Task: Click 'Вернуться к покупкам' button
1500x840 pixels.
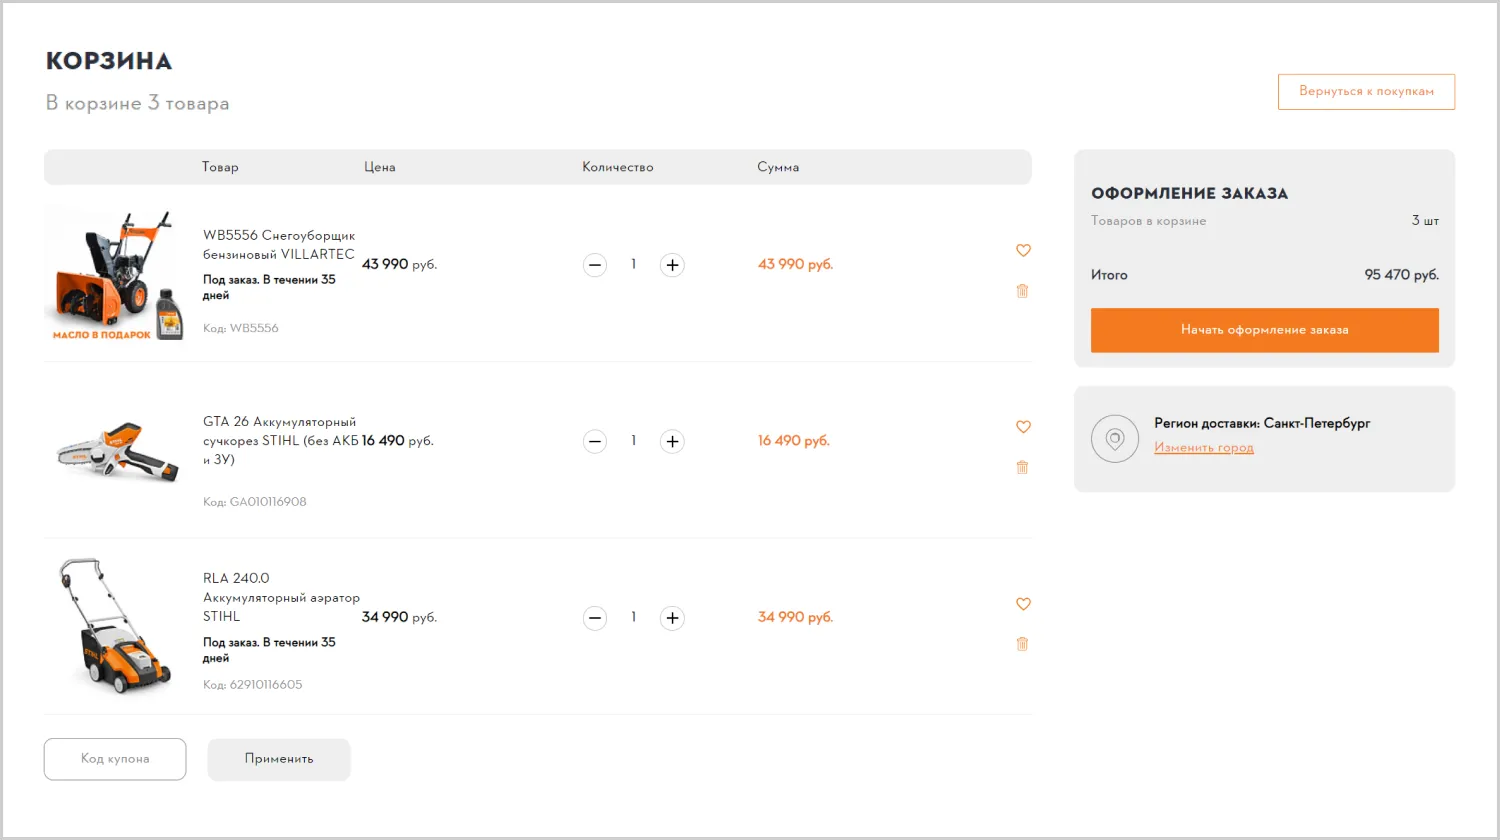Action: [1366, 91]
